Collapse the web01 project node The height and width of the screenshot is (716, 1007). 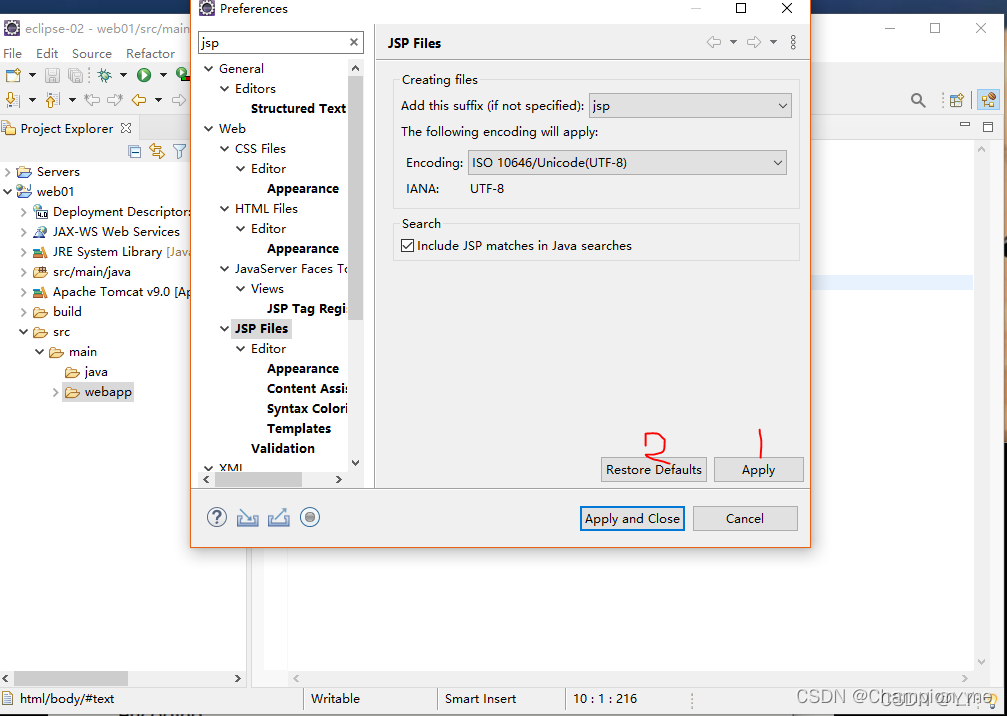(8, 192)
